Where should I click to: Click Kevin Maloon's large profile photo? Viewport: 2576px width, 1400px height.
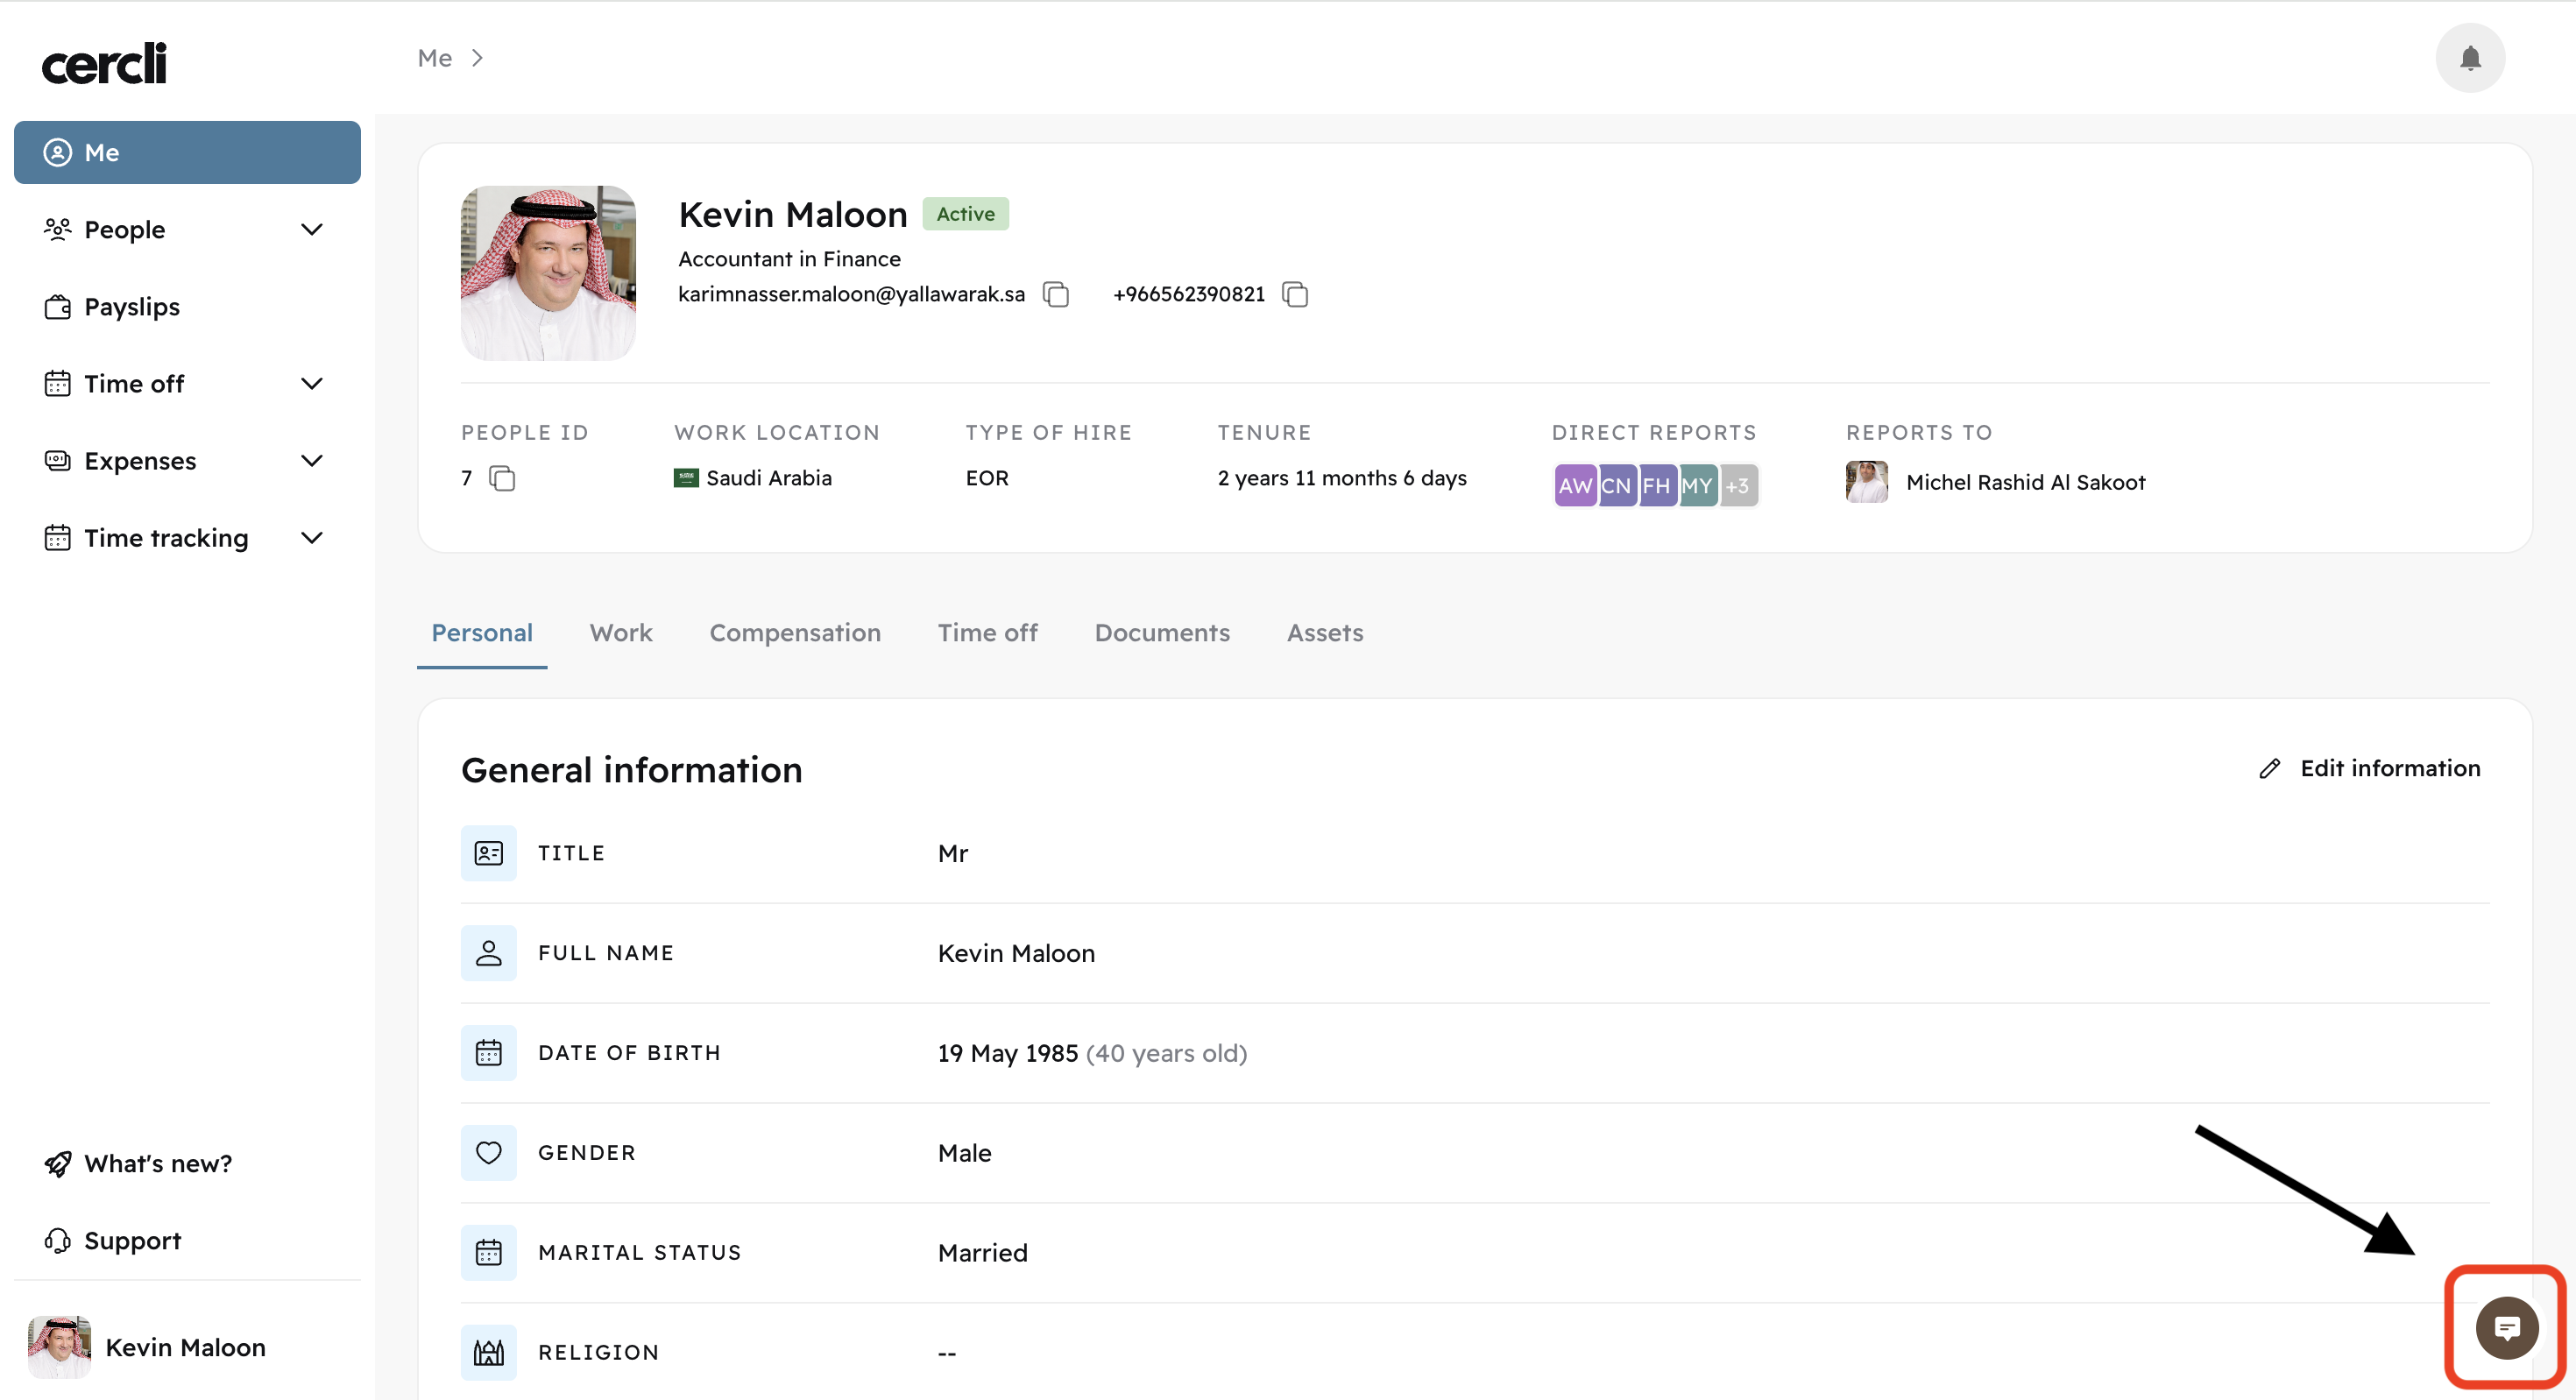click(x=548, y=273)
